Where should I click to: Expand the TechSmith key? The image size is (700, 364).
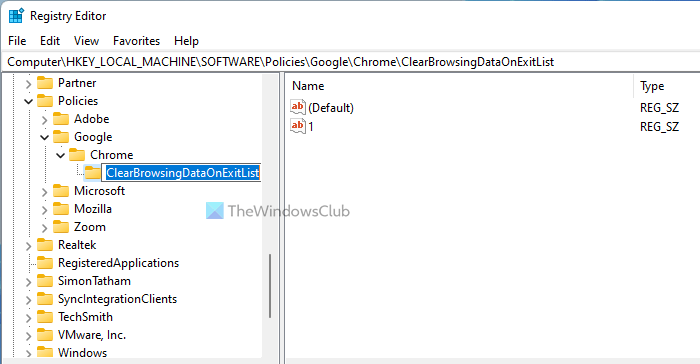28,318
